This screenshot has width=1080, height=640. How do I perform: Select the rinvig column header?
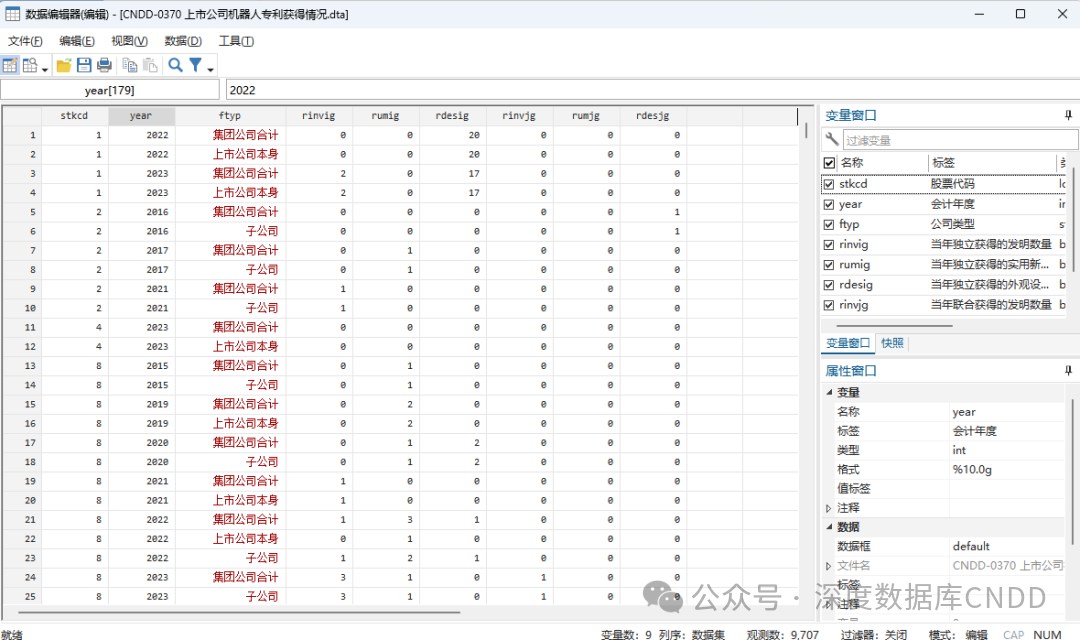(x=318, y=116)
